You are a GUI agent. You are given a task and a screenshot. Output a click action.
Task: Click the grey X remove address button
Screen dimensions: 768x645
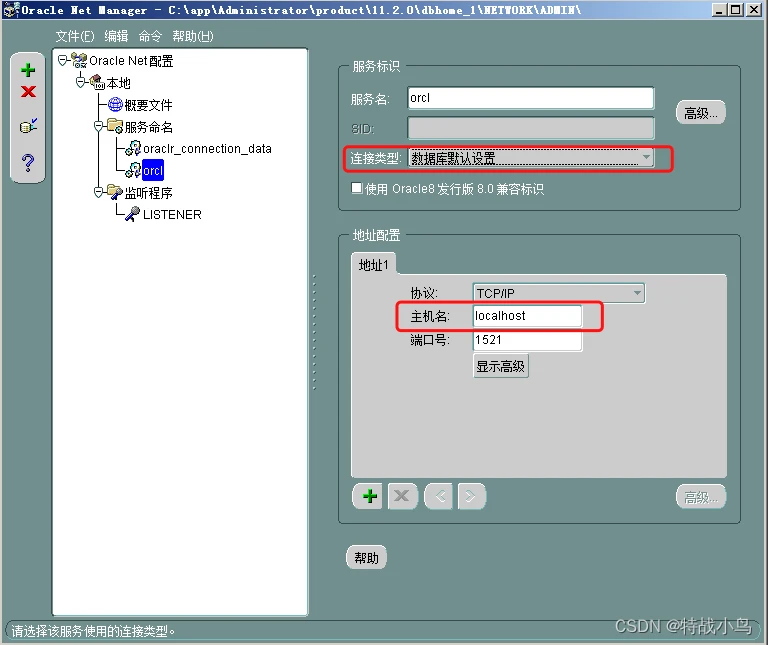tap(403, 496)
